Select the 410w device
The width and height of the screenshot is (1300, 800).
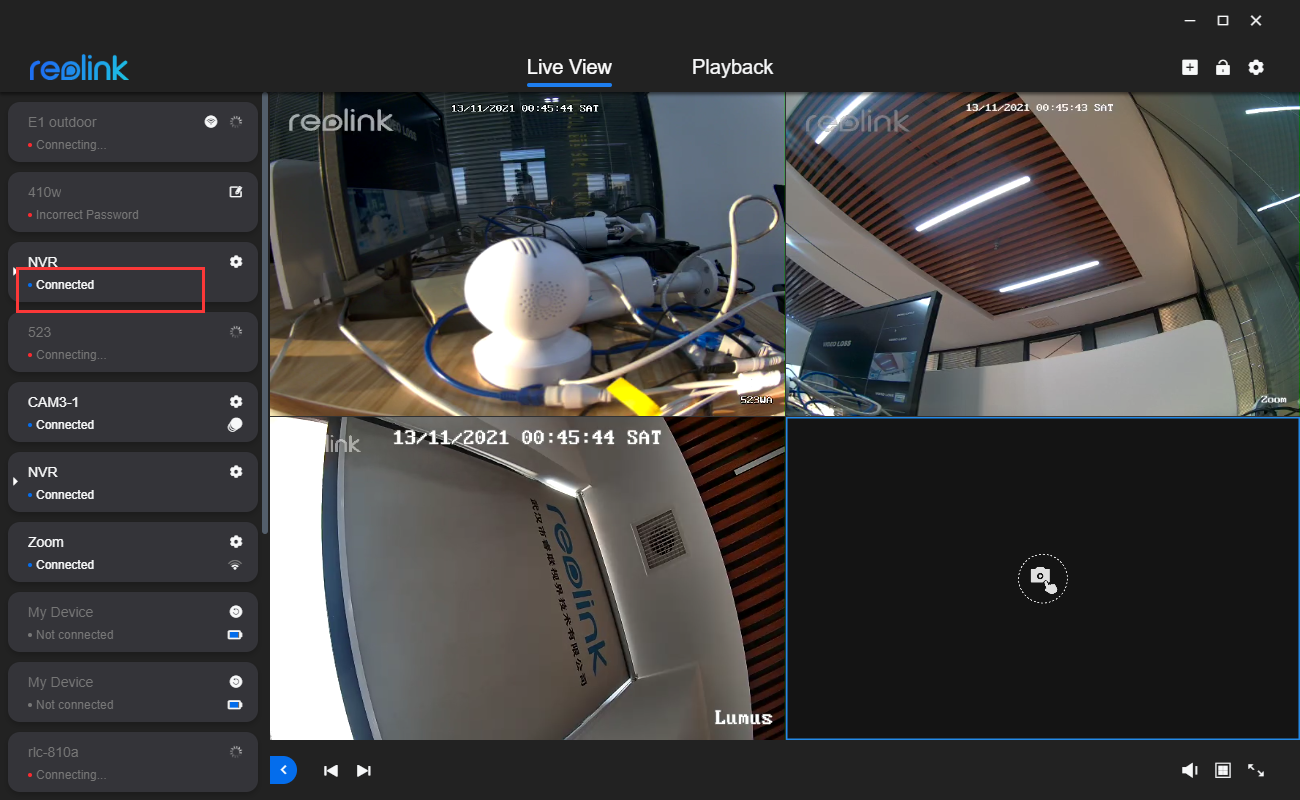(x=133, y=202)
